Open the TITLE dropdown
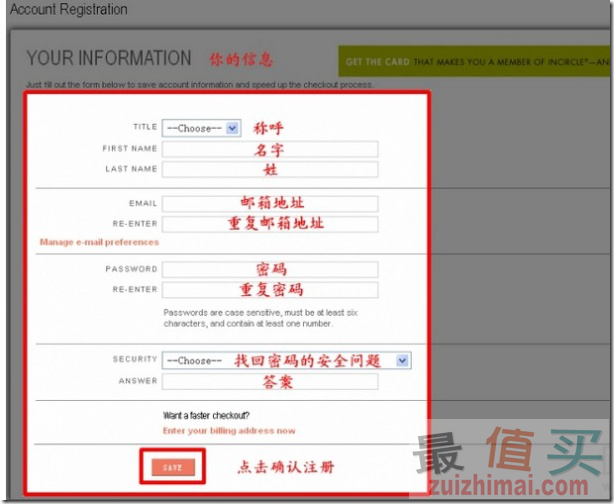614x504 pixels. [201, 128]
